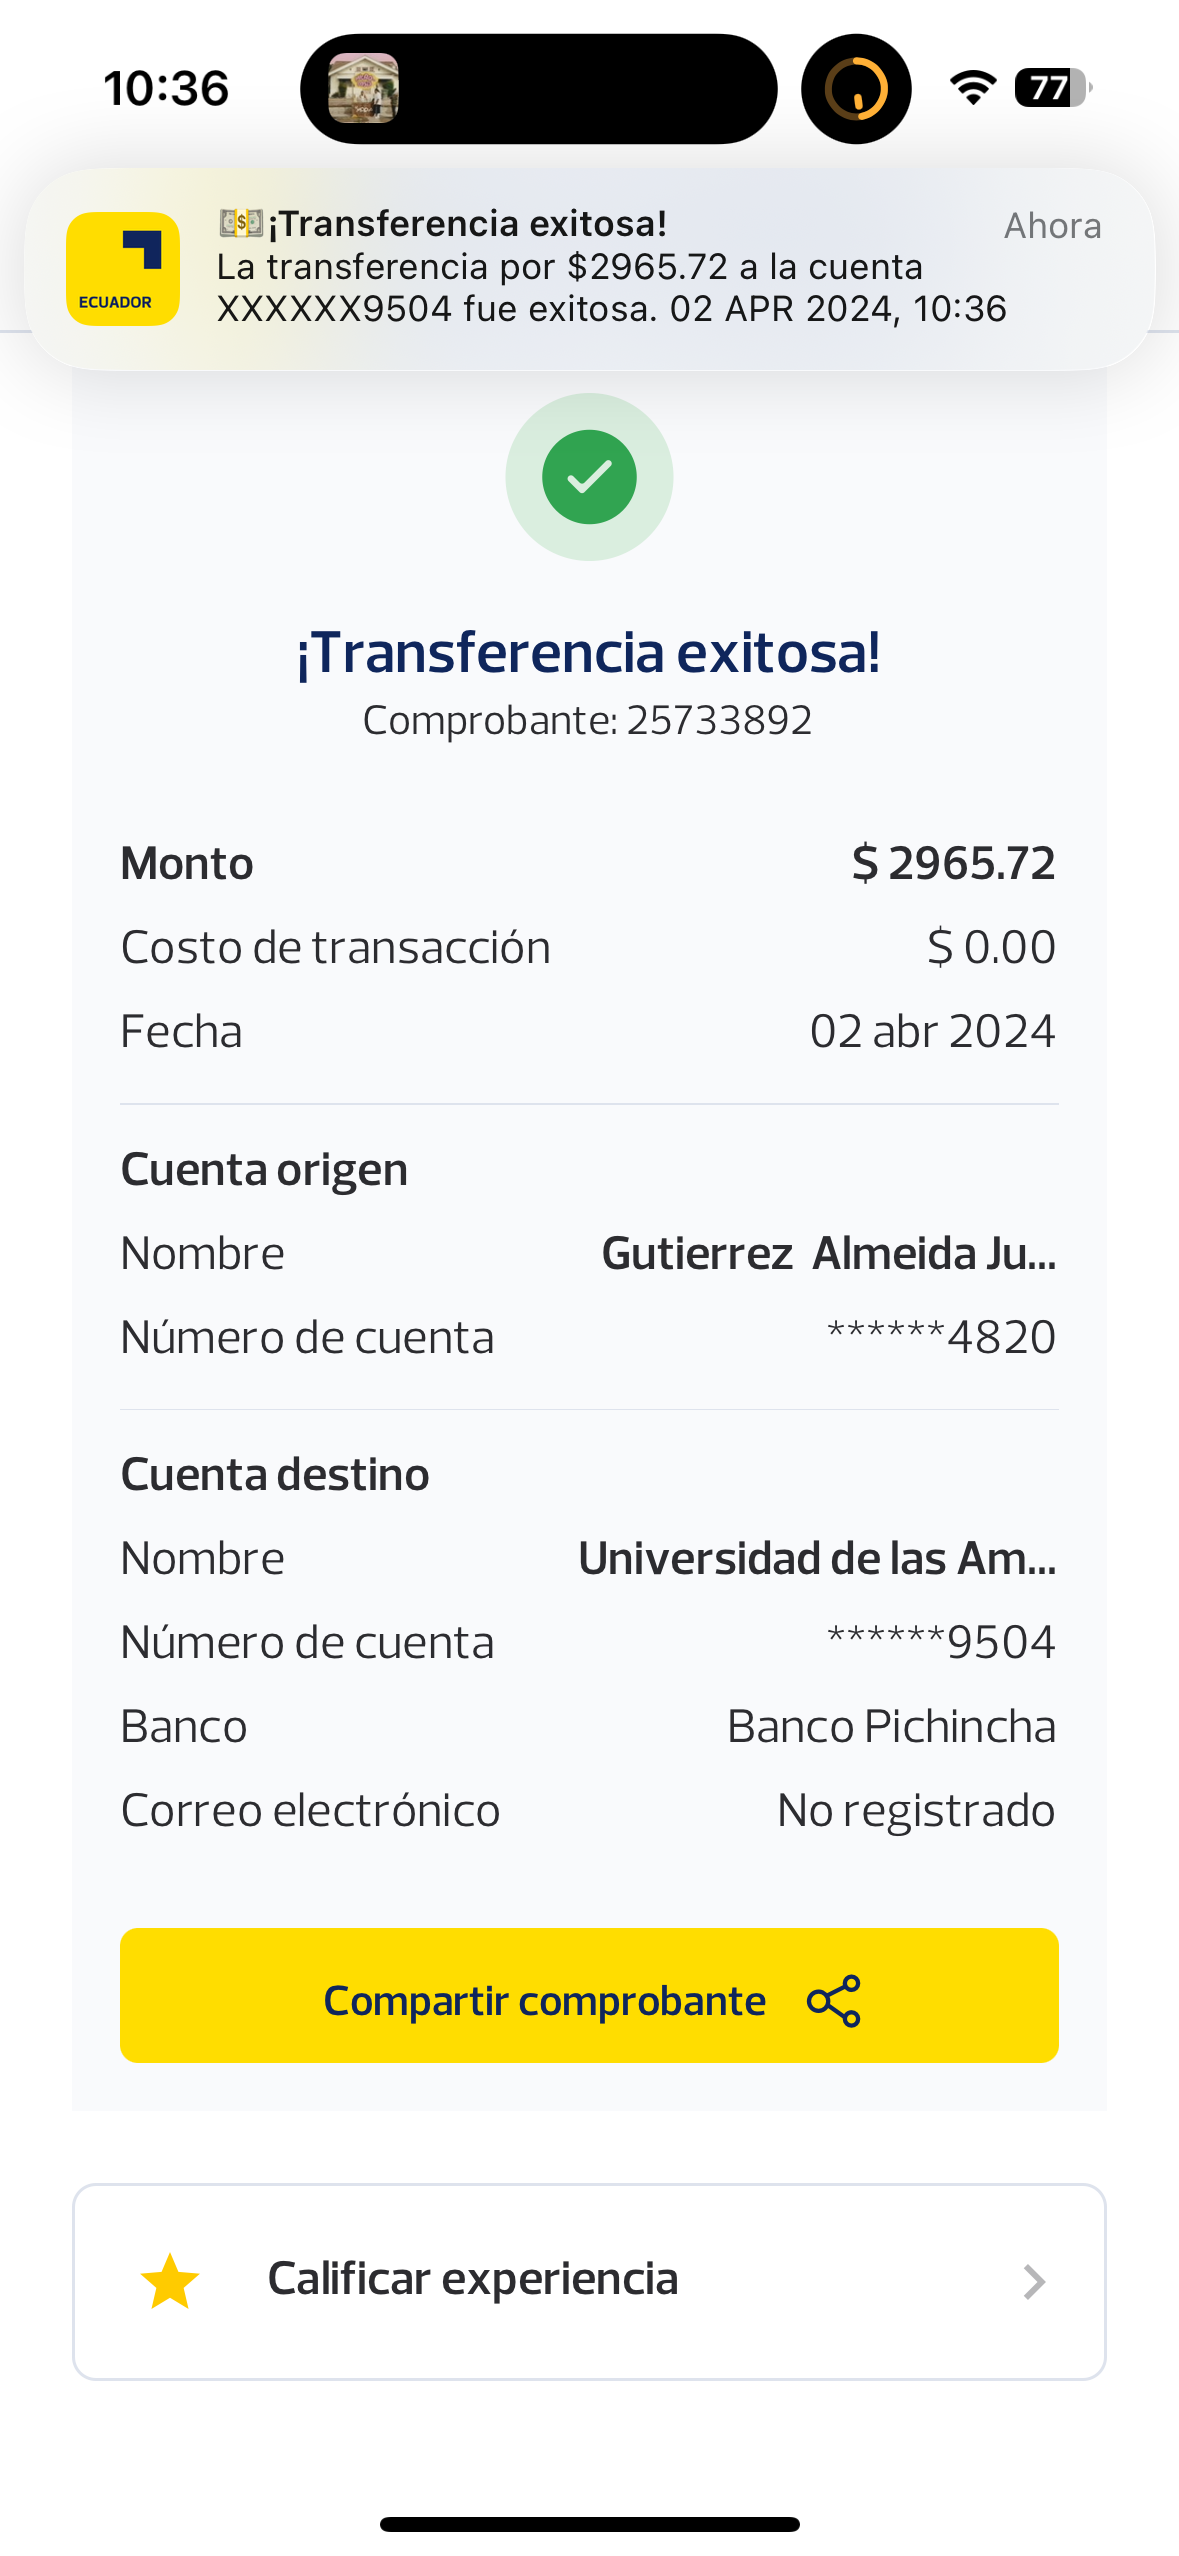Tap the orange activity ring icon
The width and height of the screenshot is (1179, 2556).
(x=856, y=88)
